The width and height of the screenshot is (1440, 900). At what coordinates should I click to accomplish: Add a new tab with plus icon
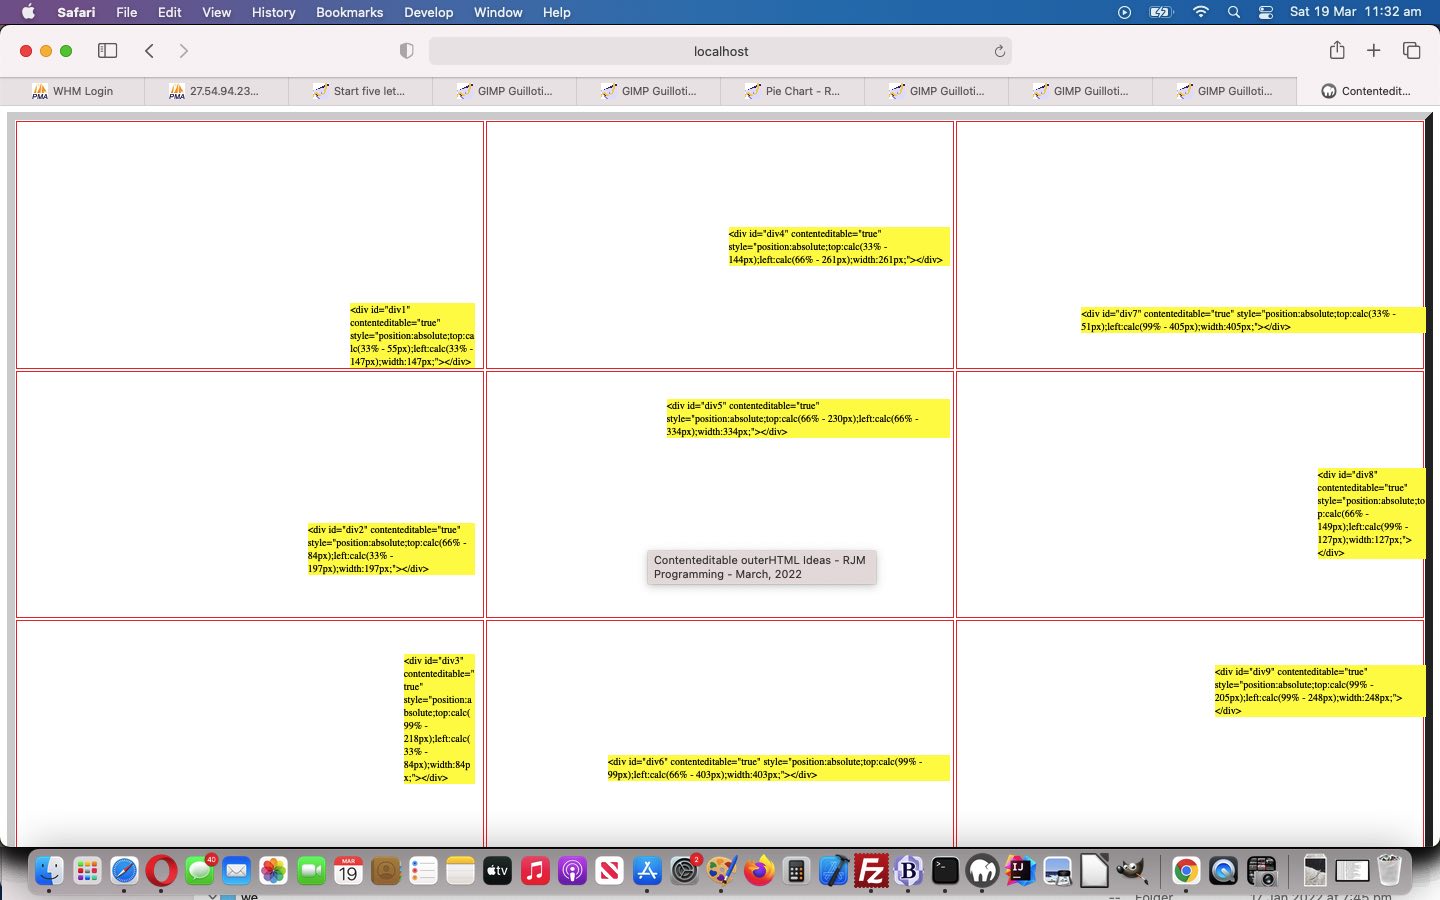(x=1374, y=51)
